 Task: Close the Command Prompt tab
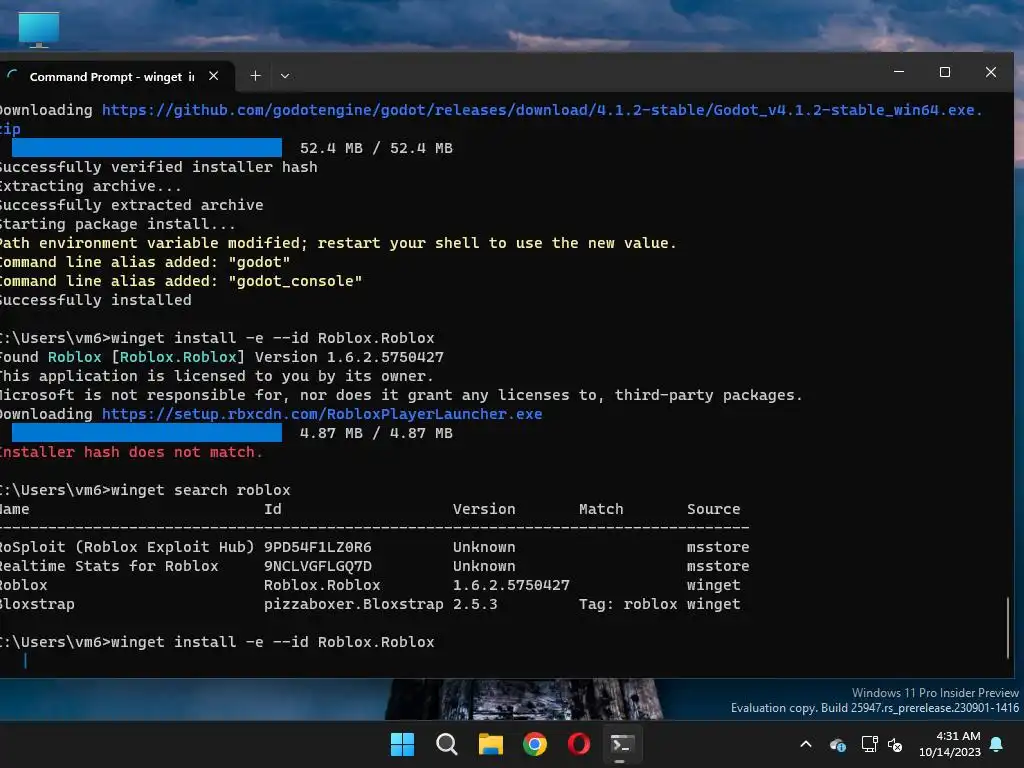214,76
